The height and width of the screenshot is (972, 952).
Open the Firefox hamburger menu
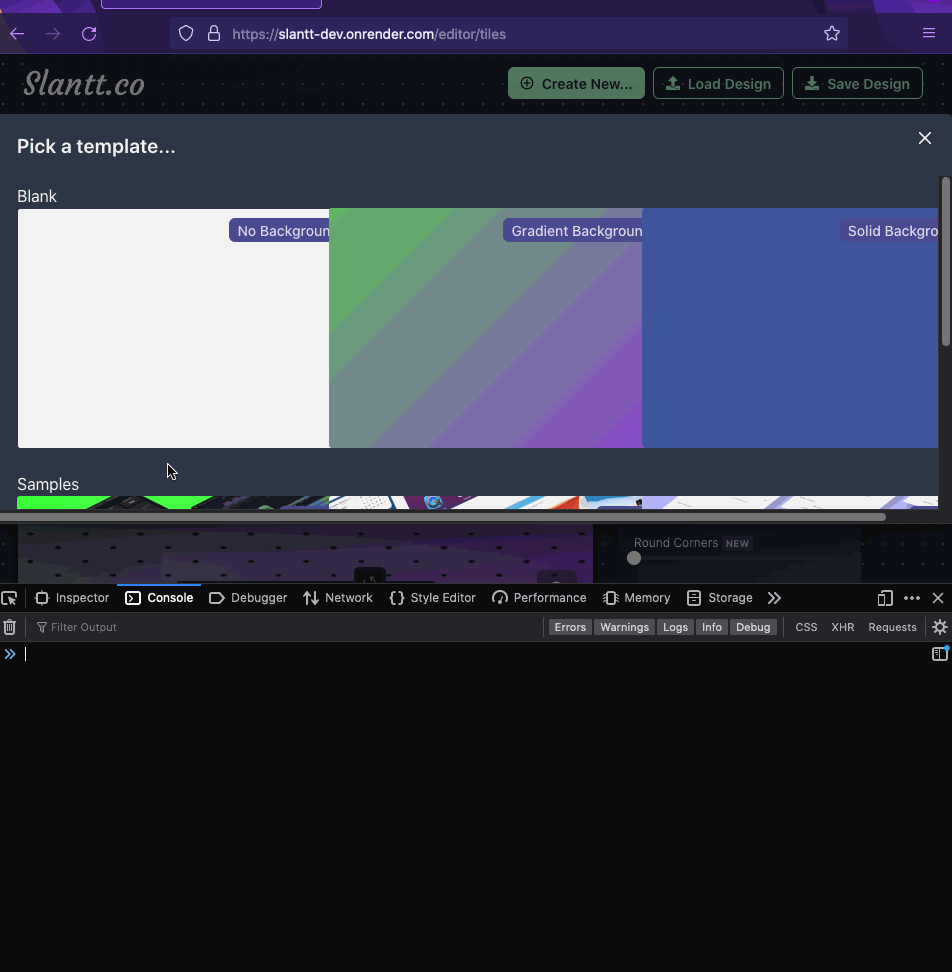coord(928,33)
